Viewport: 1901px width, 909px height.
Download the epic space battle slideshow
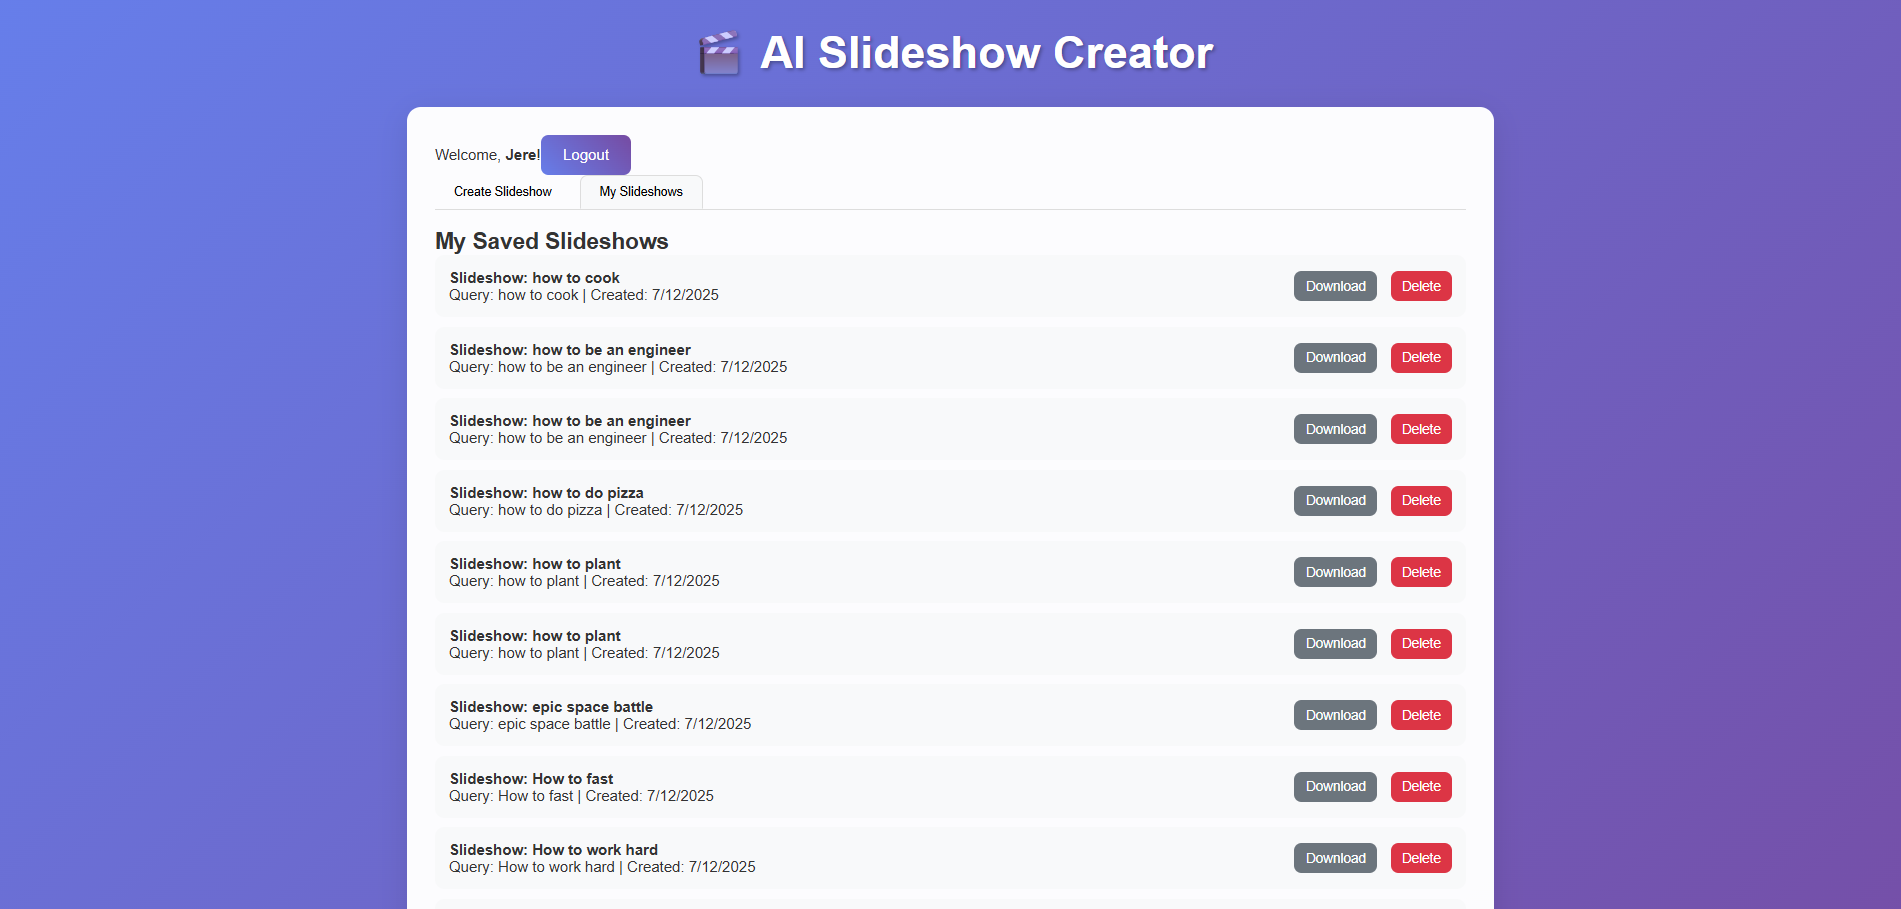(1335, 715)
